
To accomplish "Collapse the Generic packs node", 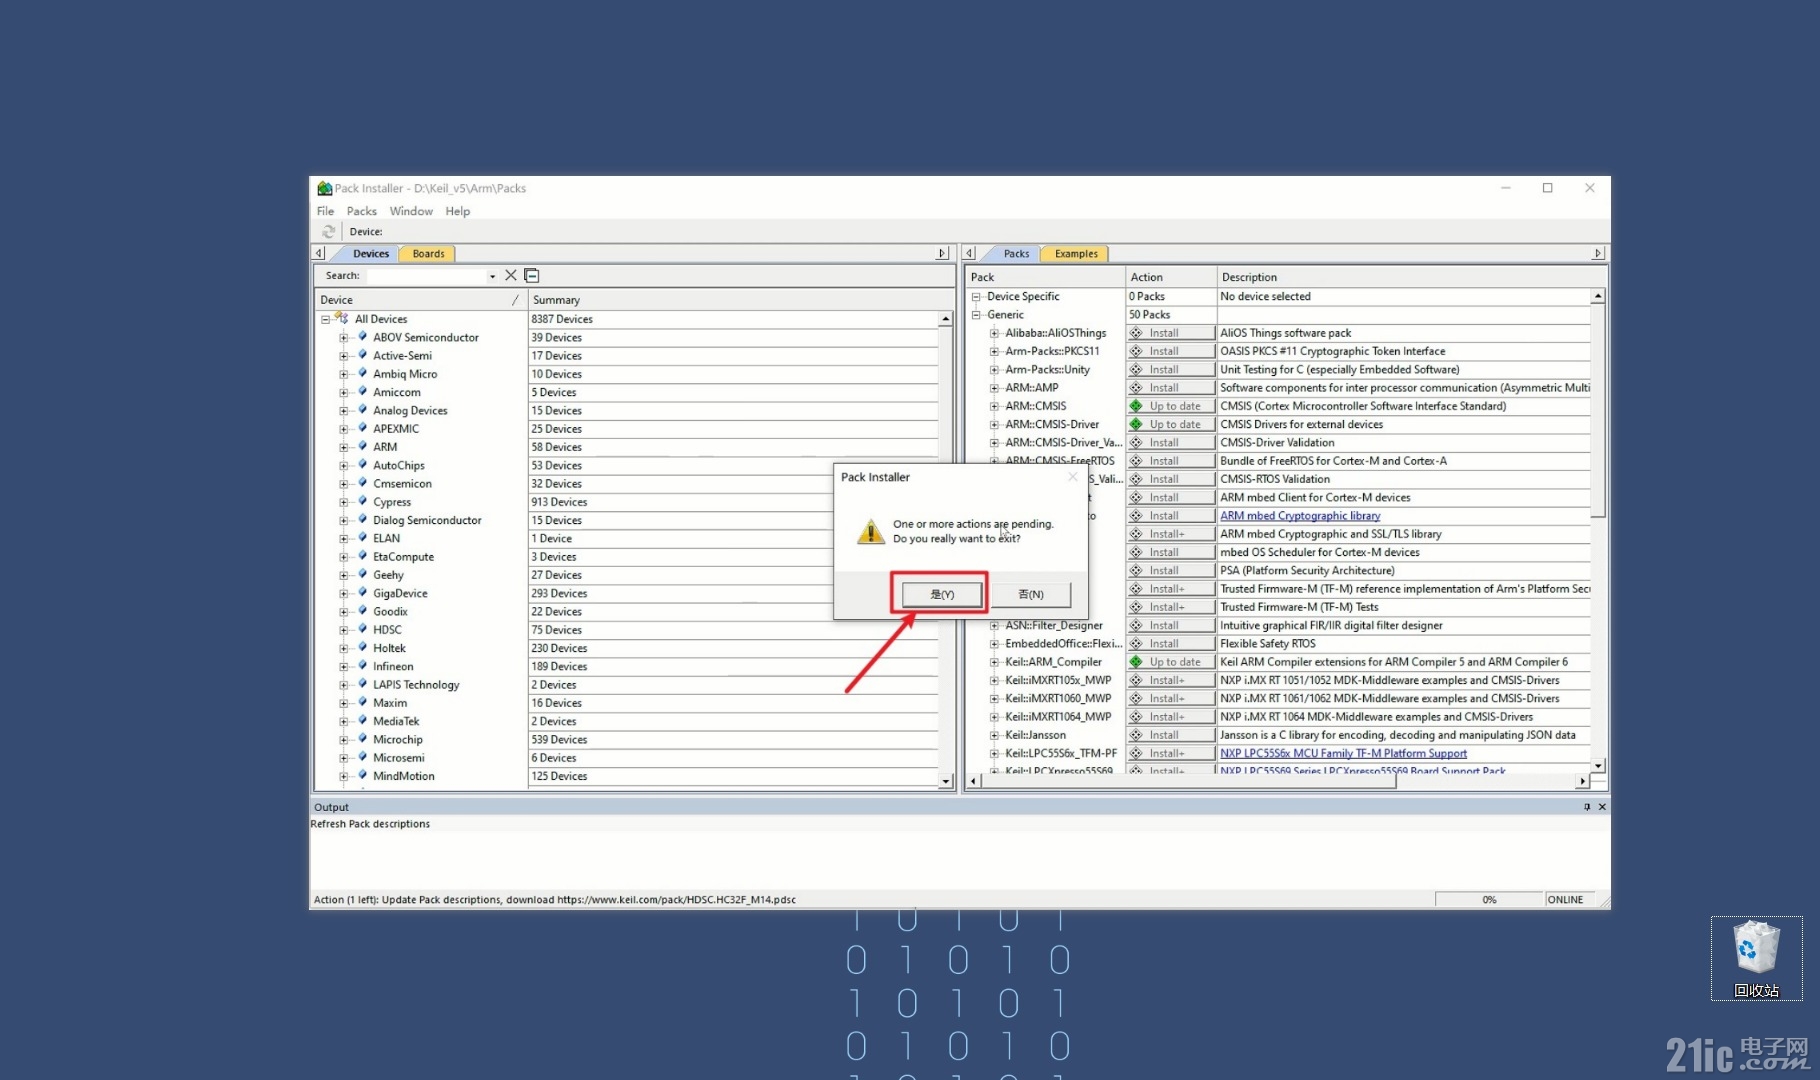I will 976,315.
